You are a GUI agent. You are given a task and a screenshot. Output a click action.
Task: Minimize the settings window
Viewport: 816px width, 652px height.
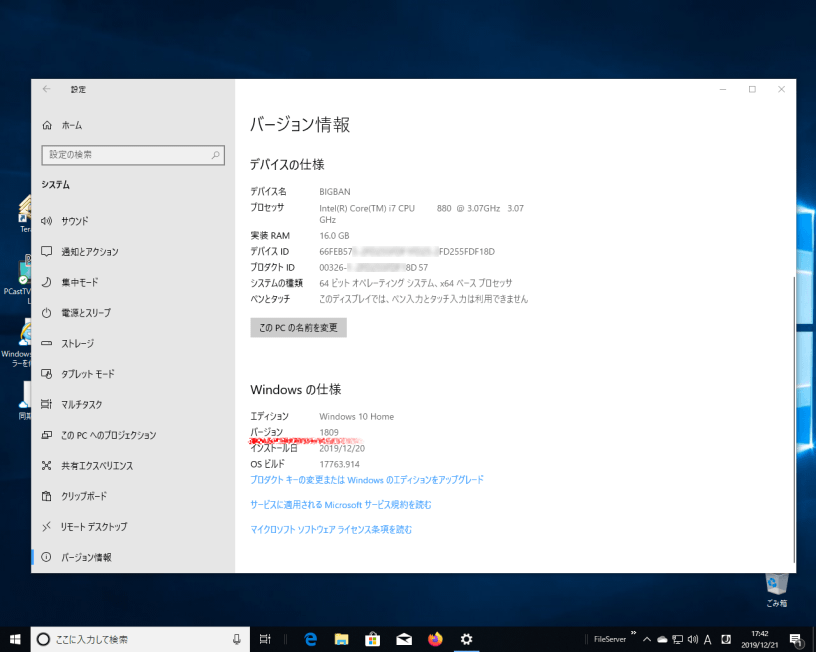[x=723, y=90]
